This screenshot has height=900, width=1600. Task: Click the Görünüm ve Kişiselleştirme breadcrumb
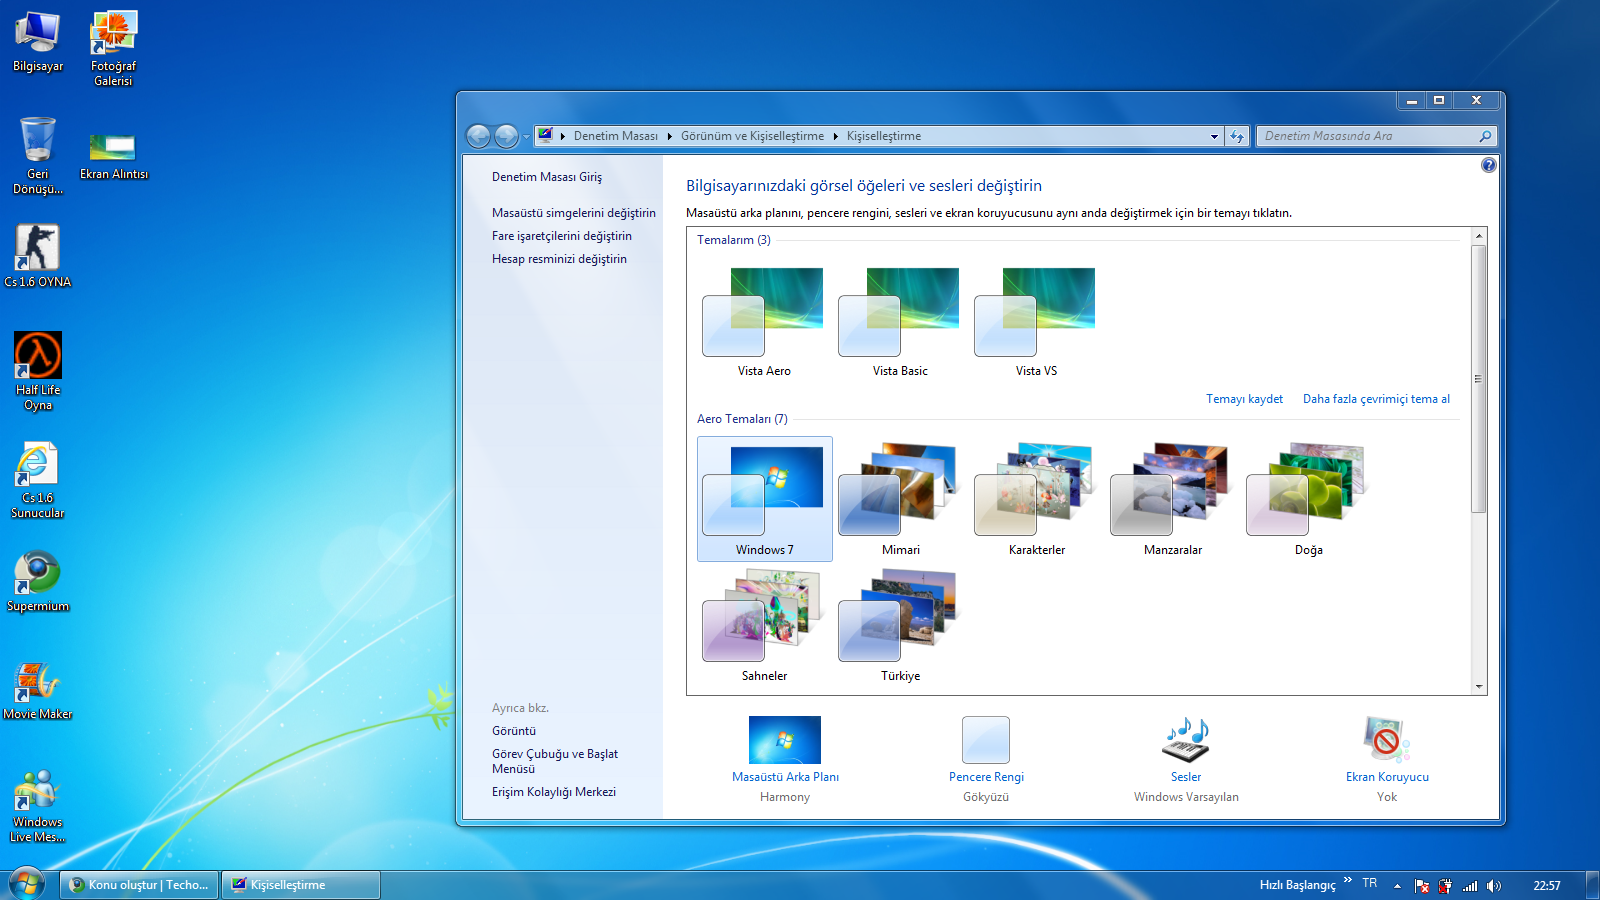(753, 136)
